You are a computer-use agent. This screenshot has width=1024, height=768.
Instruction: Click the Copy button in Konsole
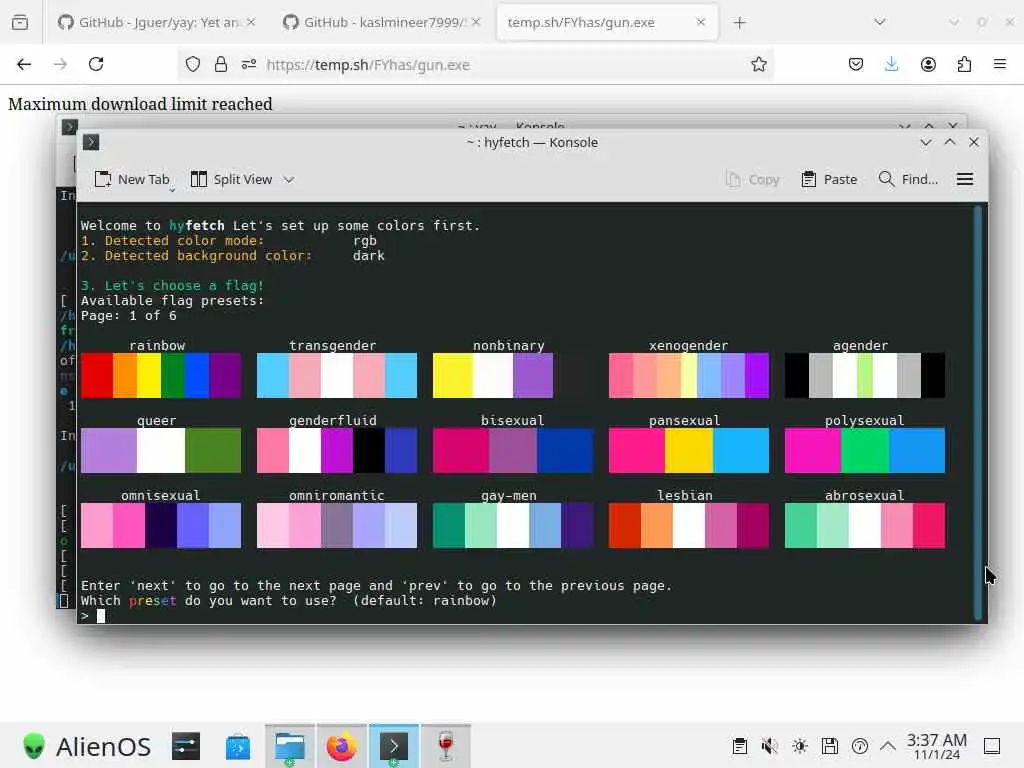coord(752,179)
